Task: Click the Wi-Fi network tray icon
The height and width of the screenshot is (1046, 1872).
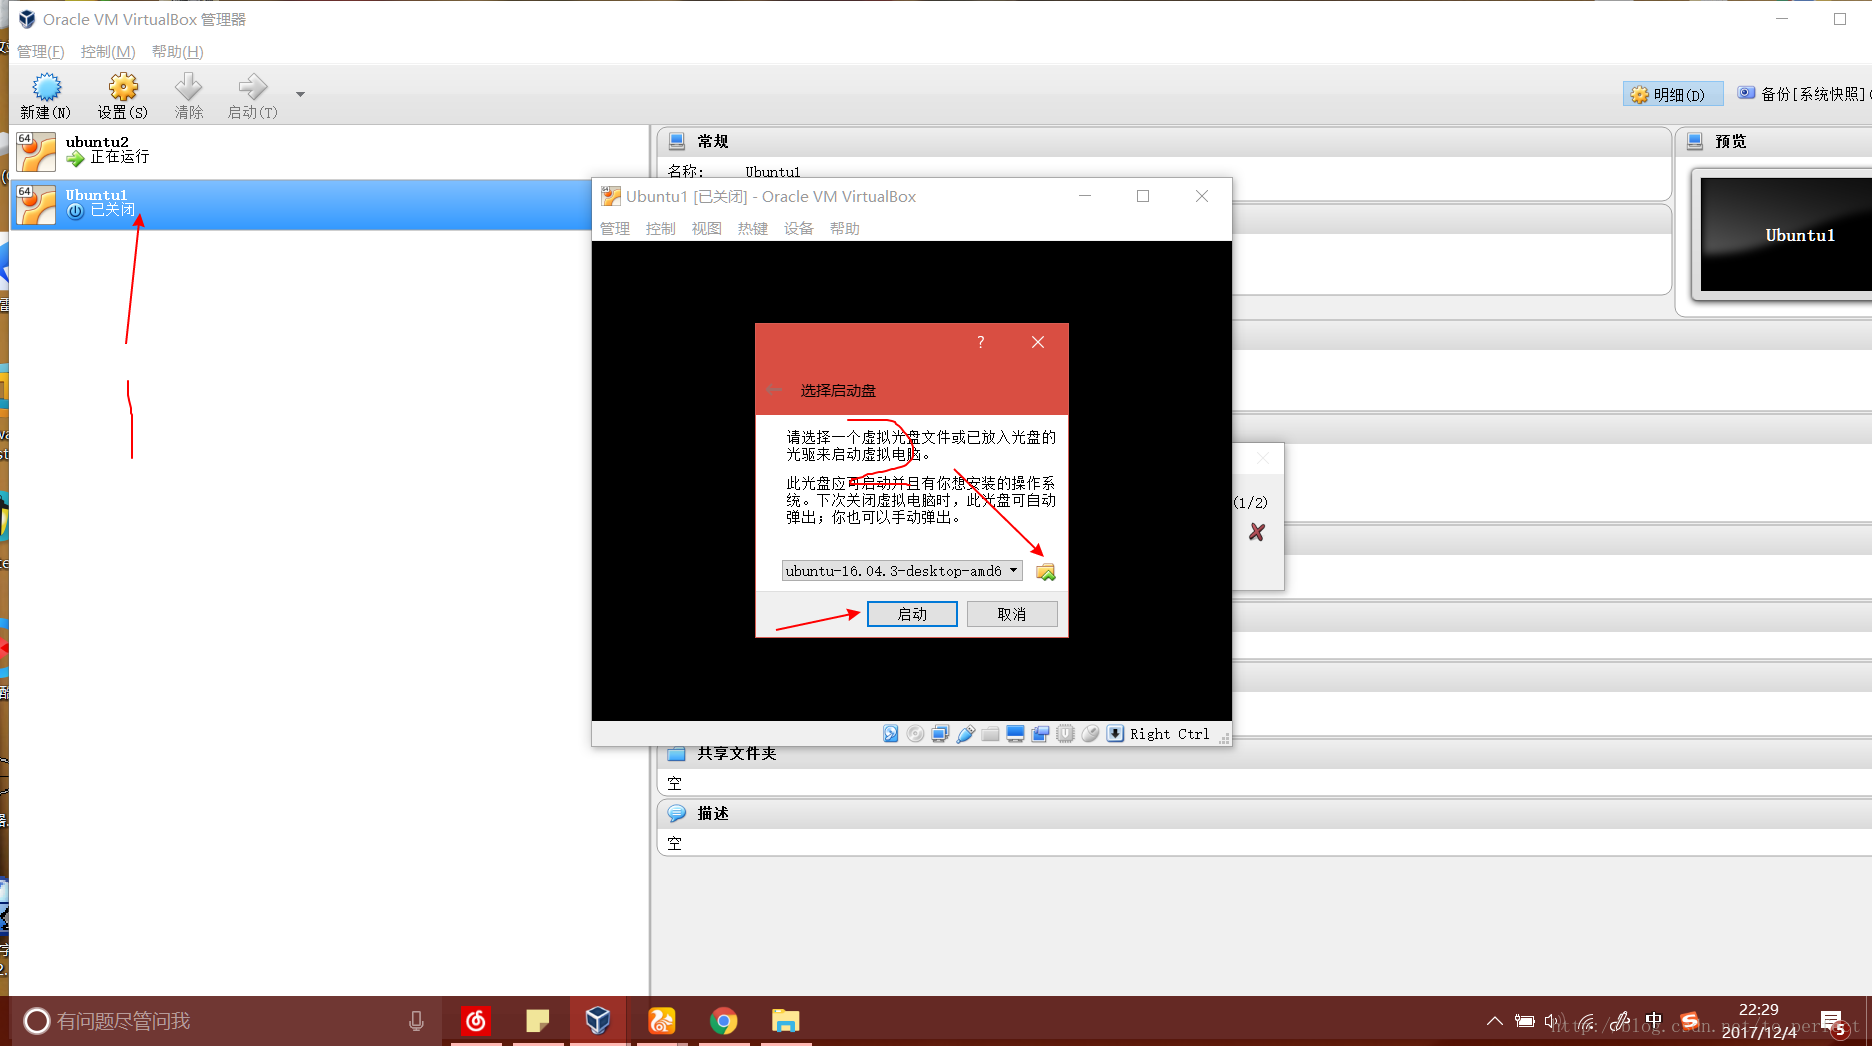Action: point(1587,1022)
